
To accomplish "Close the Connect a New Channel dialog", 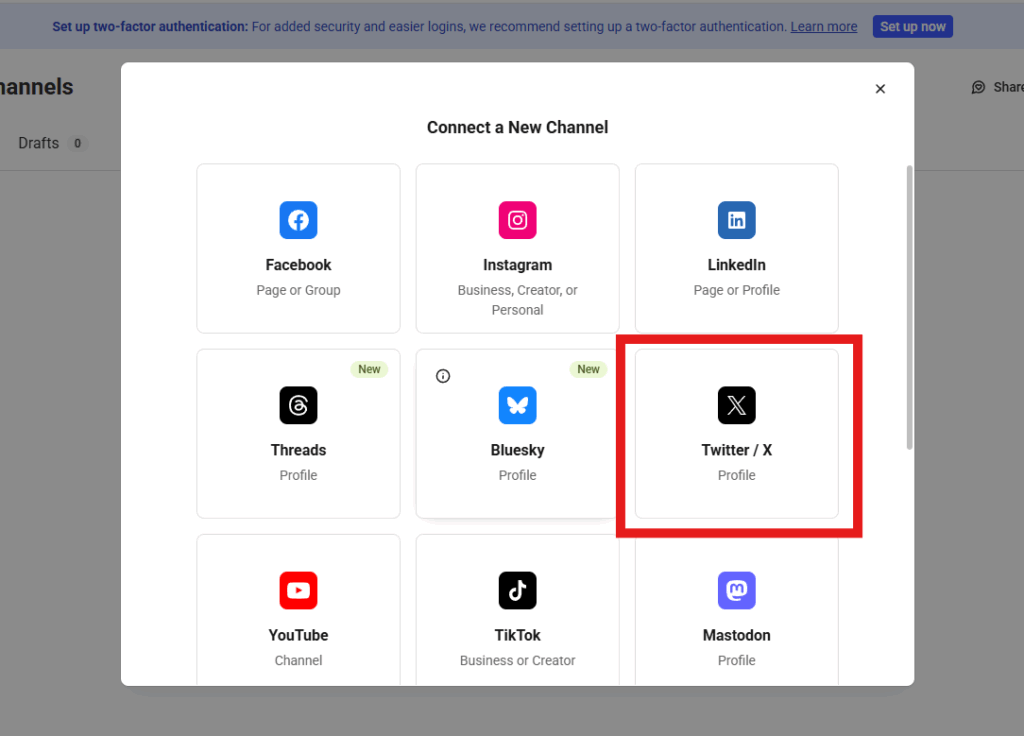I will click(x=880, y=89).
